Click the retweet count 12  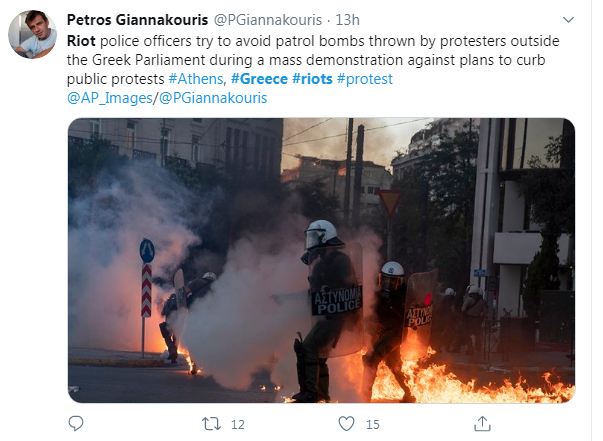click(x=238, y=424)
